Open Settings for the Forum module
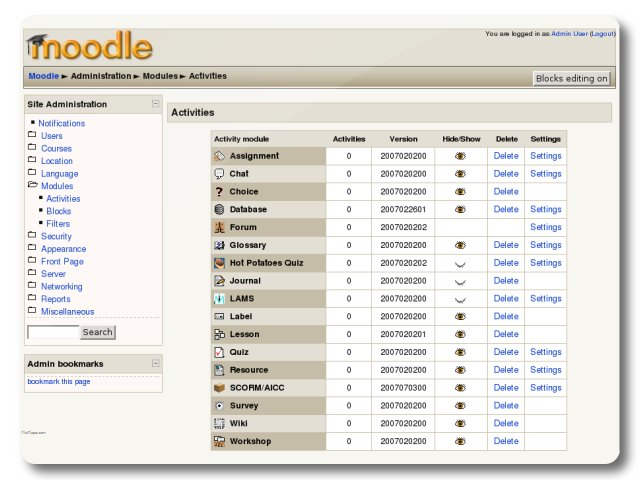The height and width of the screenshot is (480, 640). (x=546, y=227)
